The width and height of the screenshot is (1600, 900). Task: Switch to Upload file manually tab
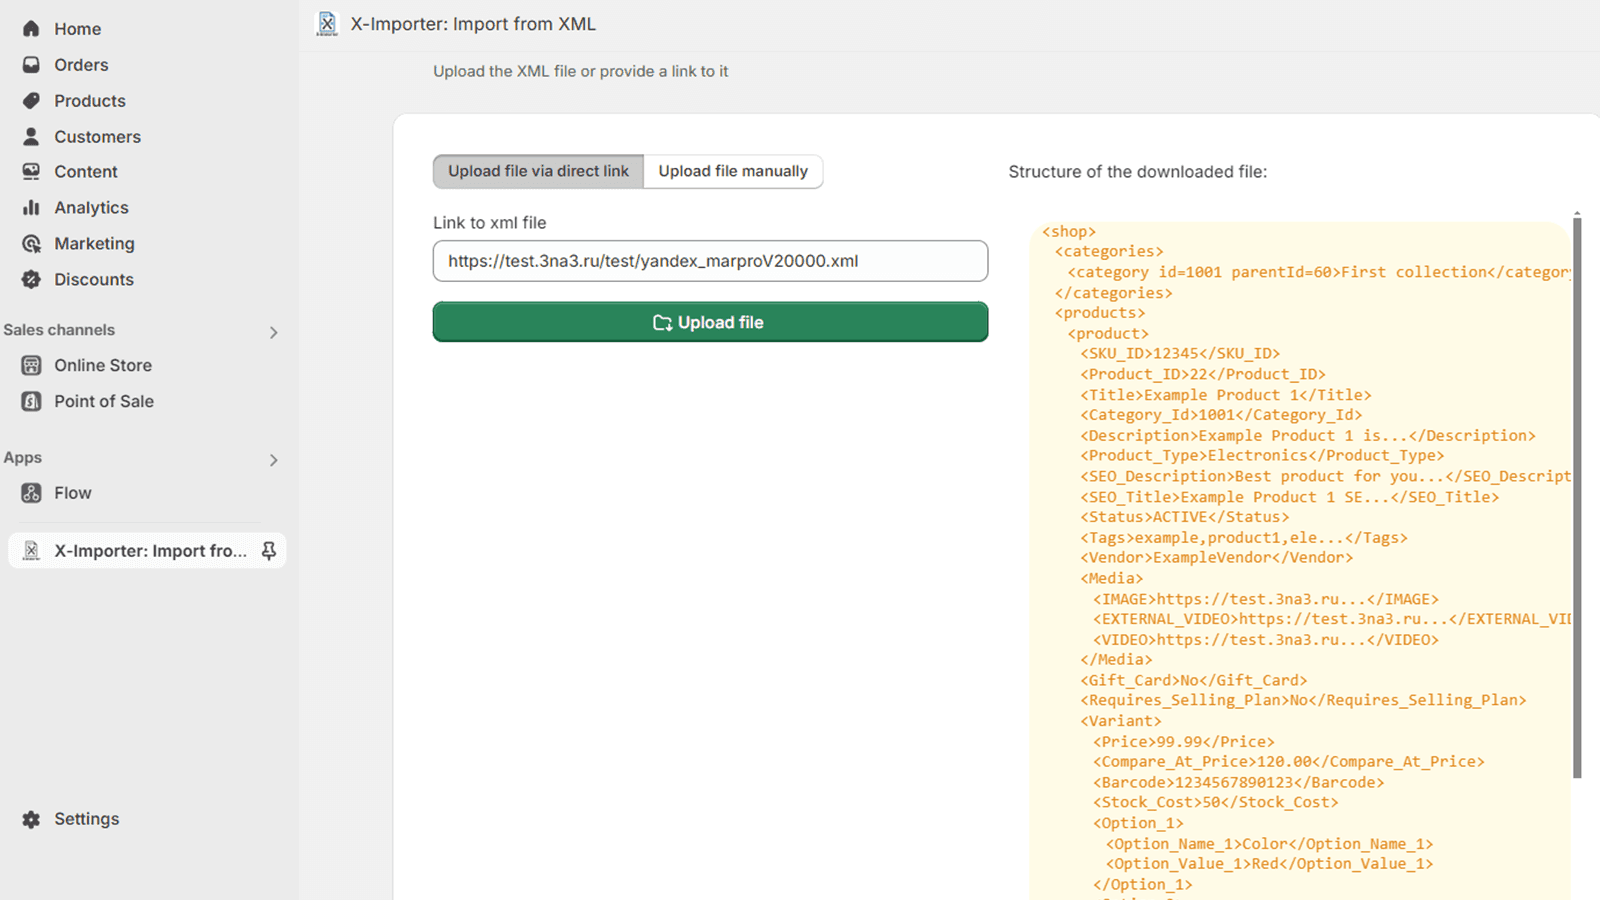tap(733, 171)
